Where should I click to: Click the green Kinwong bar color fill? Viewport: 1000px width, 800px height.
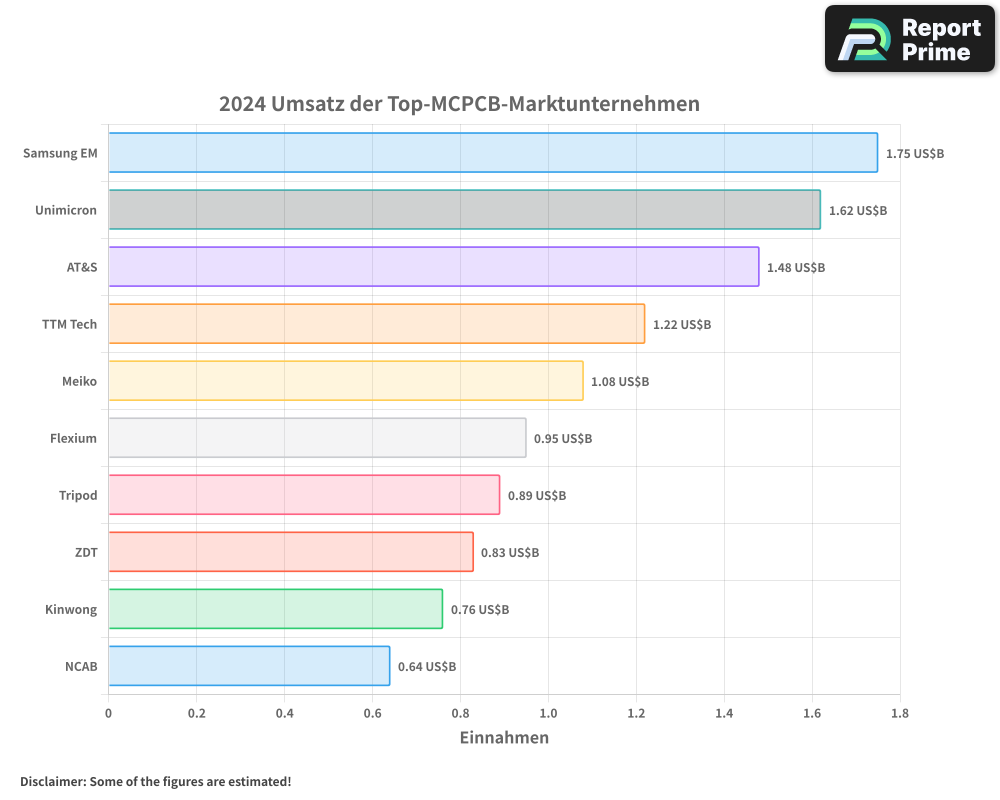[275, 609]
